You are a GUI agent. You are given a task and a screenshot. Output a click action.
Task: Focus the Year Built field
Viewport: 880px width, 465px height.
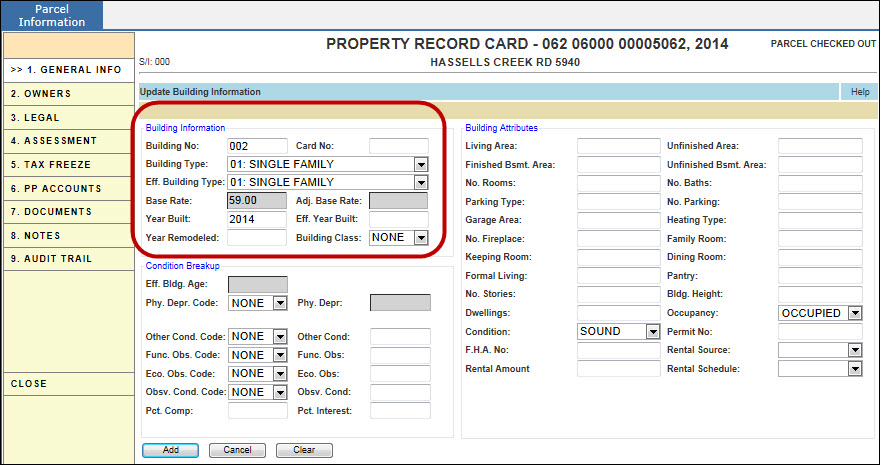click(x=257, y=219)
